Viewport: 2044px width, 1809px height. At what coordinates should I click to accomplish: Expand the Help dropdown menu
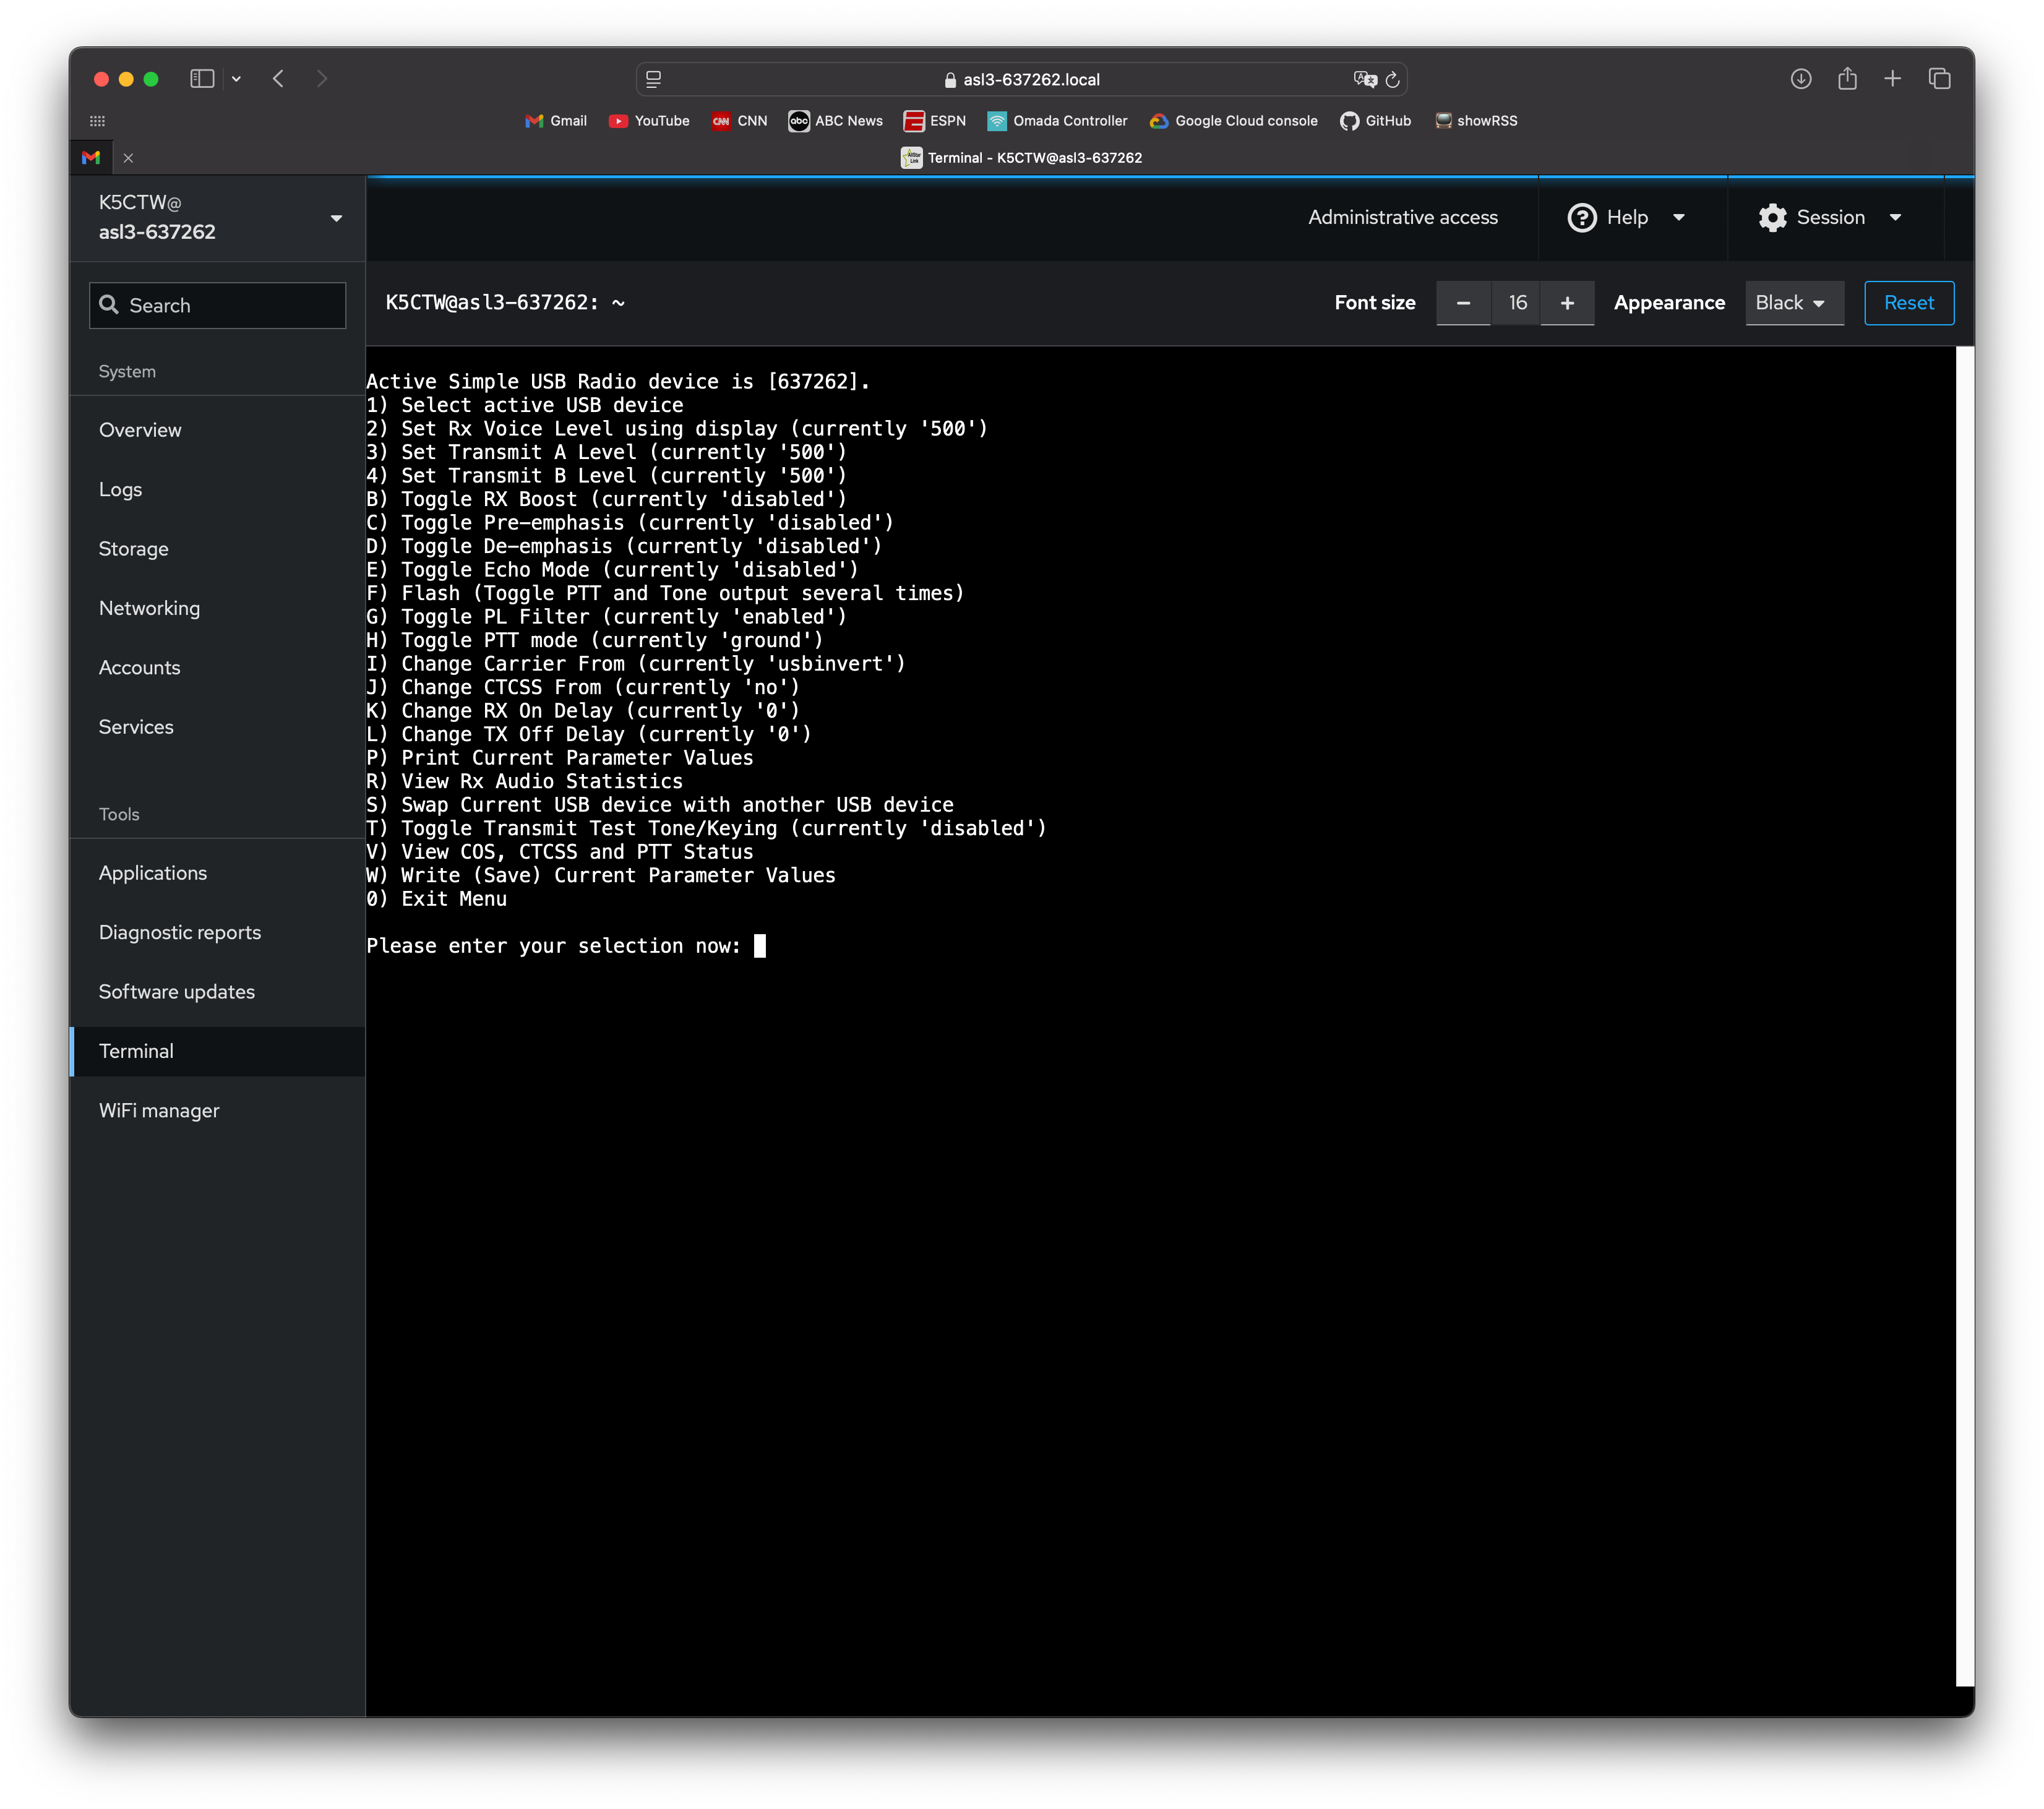[x=1626, y=217]
